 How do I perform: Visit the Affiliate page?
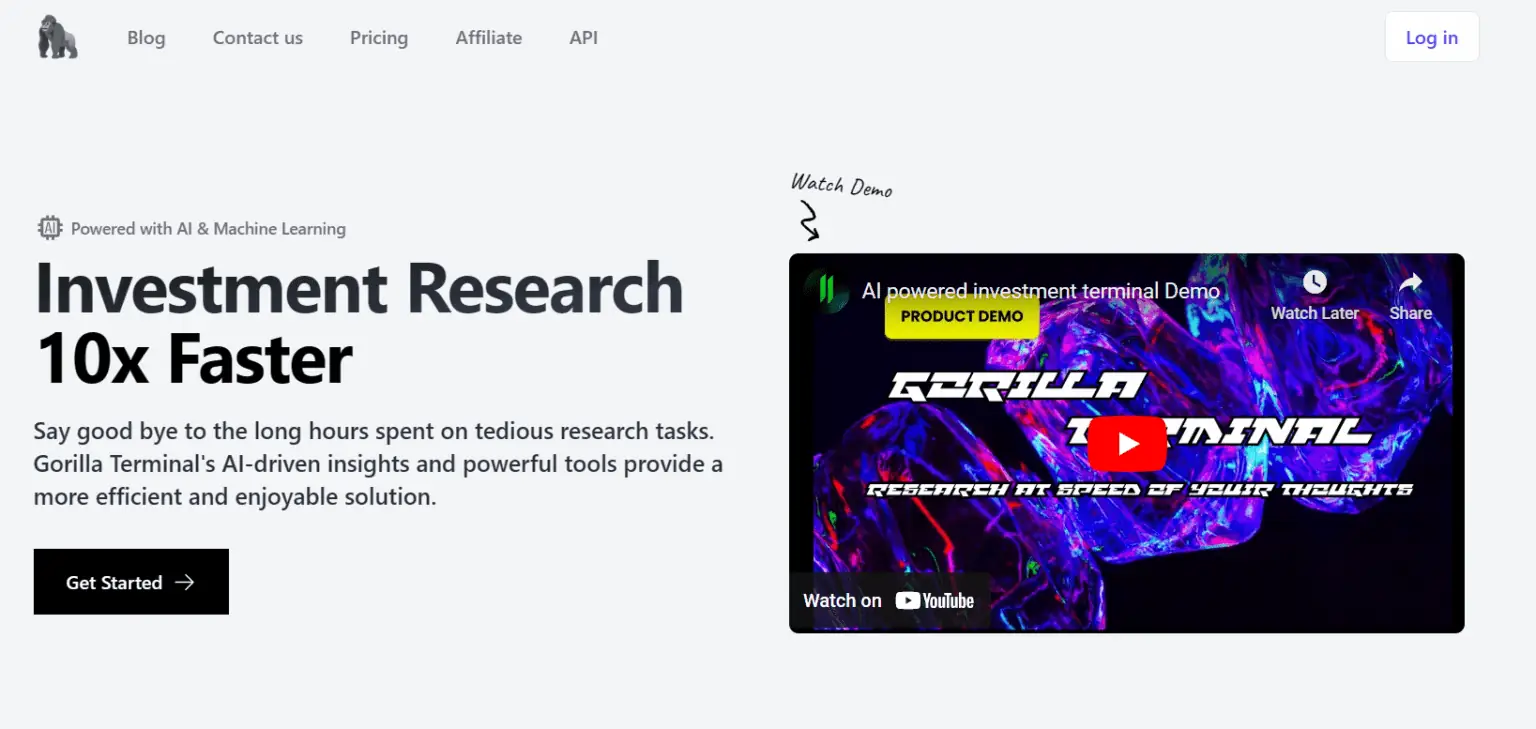489,38
